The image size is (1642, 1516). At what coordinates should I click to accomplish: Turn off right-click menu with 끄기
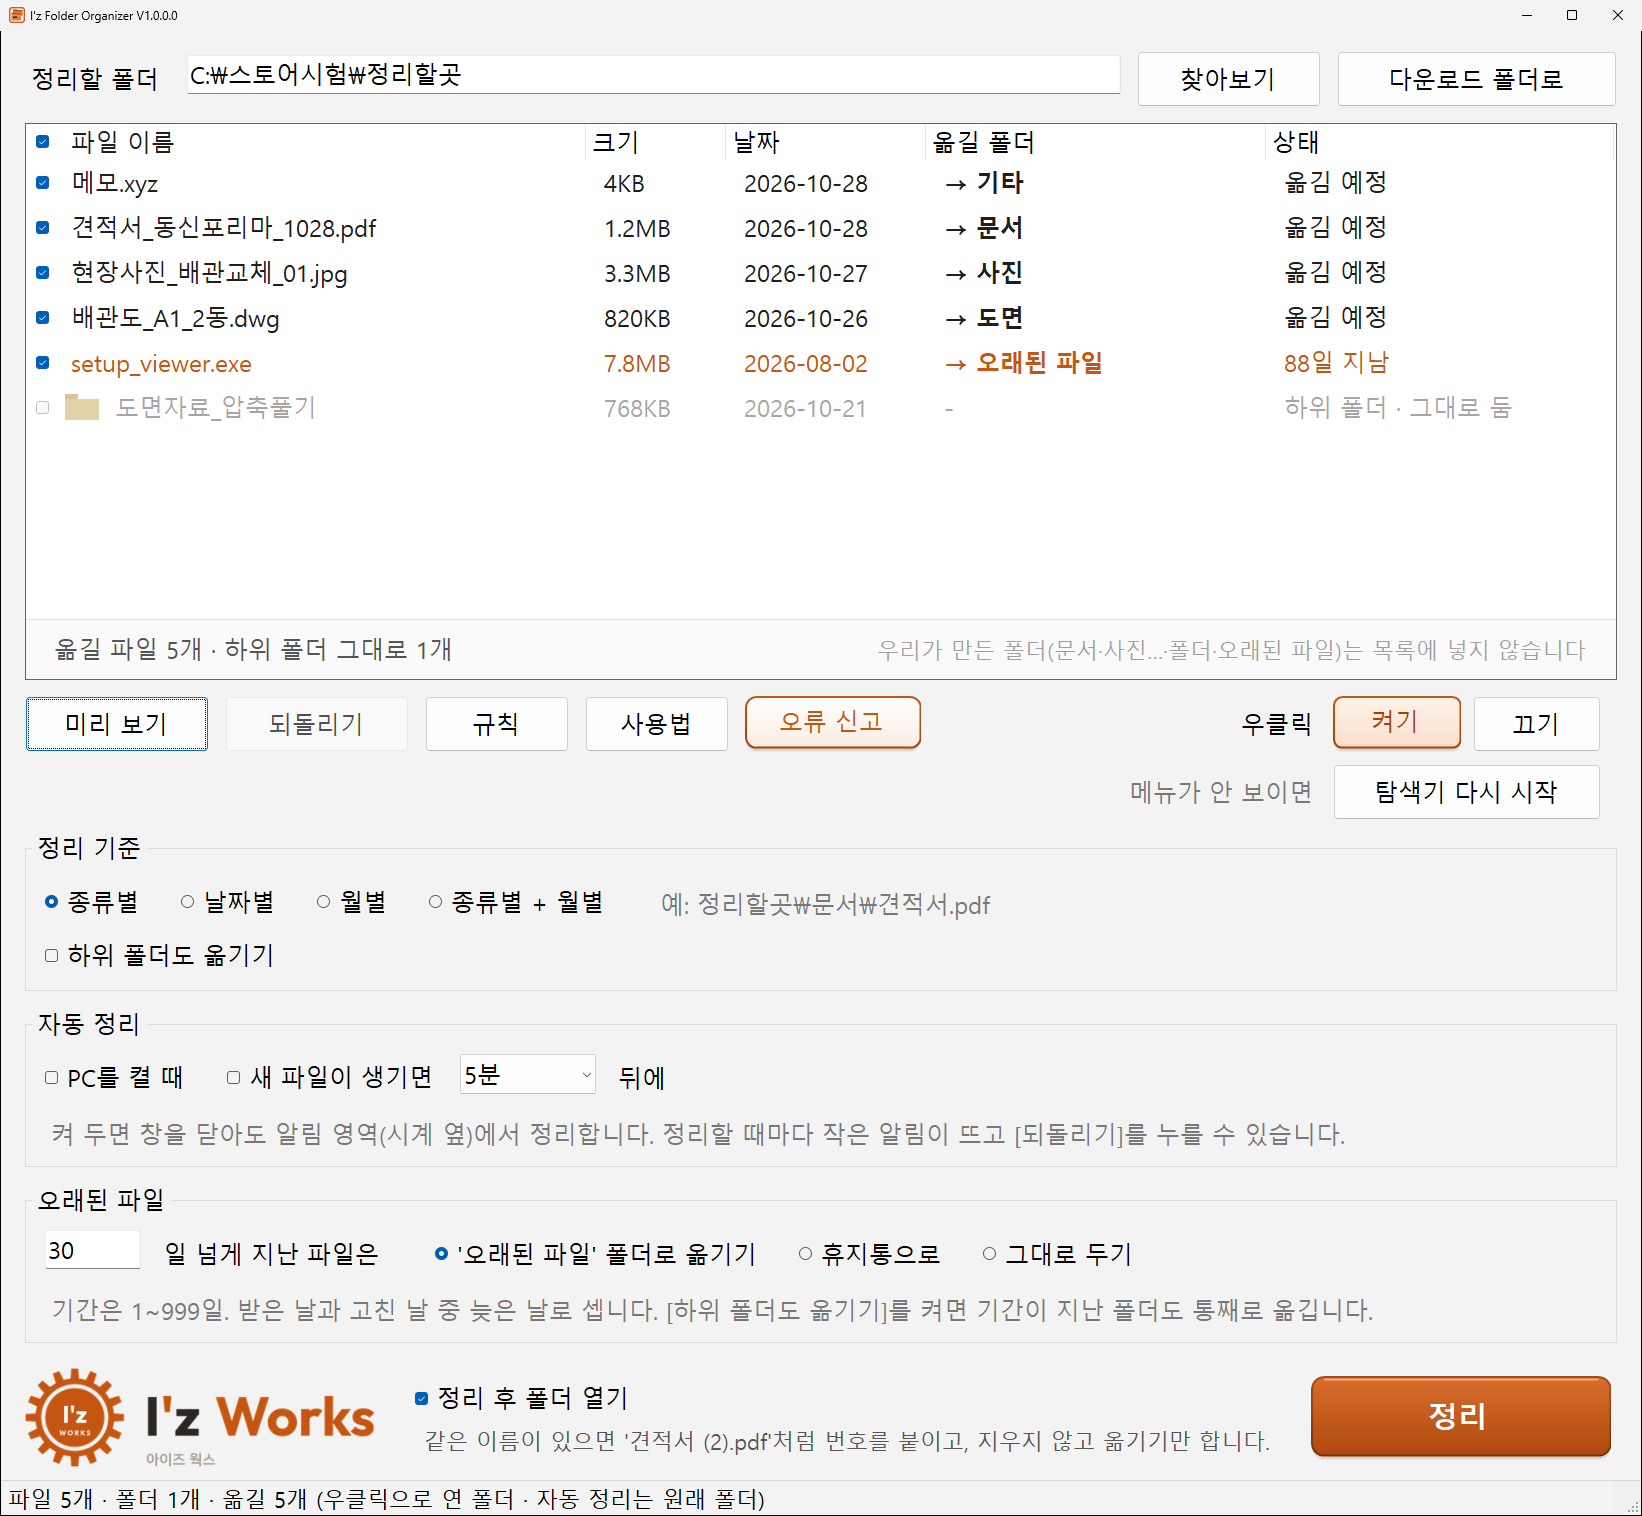1537,724
